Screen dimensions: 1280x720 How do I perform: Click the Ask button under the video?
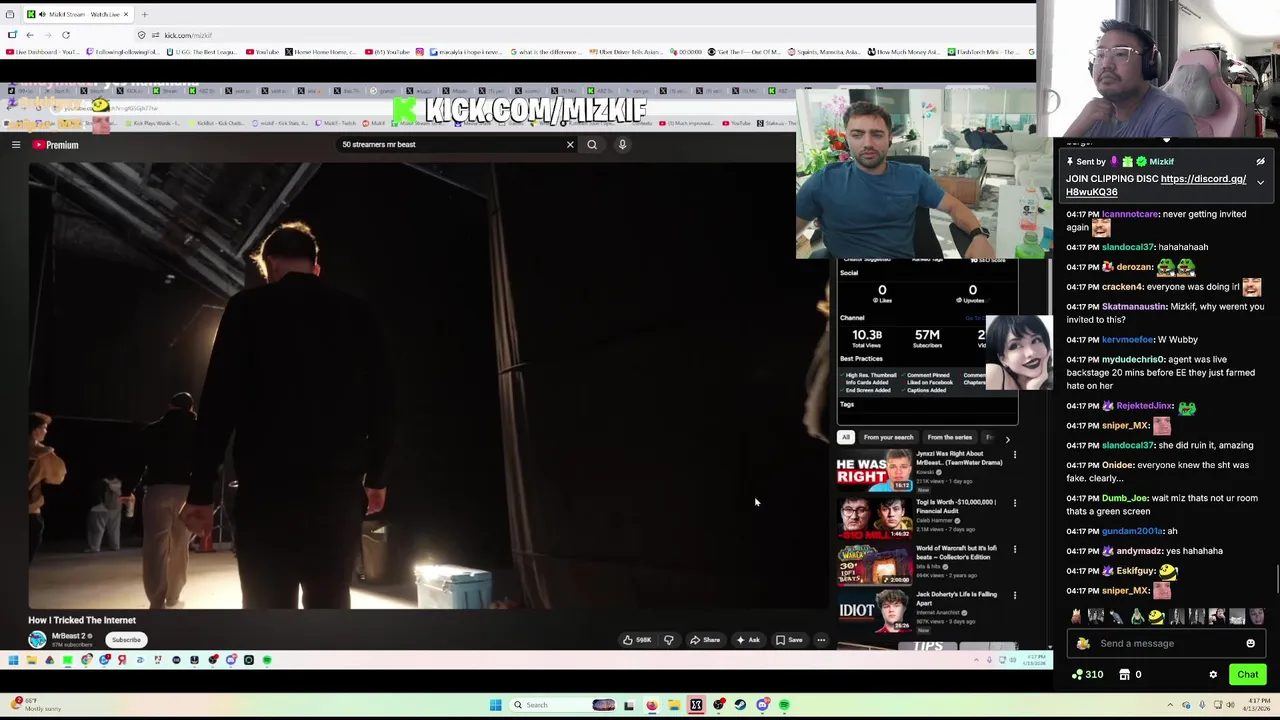coord(748,640)
